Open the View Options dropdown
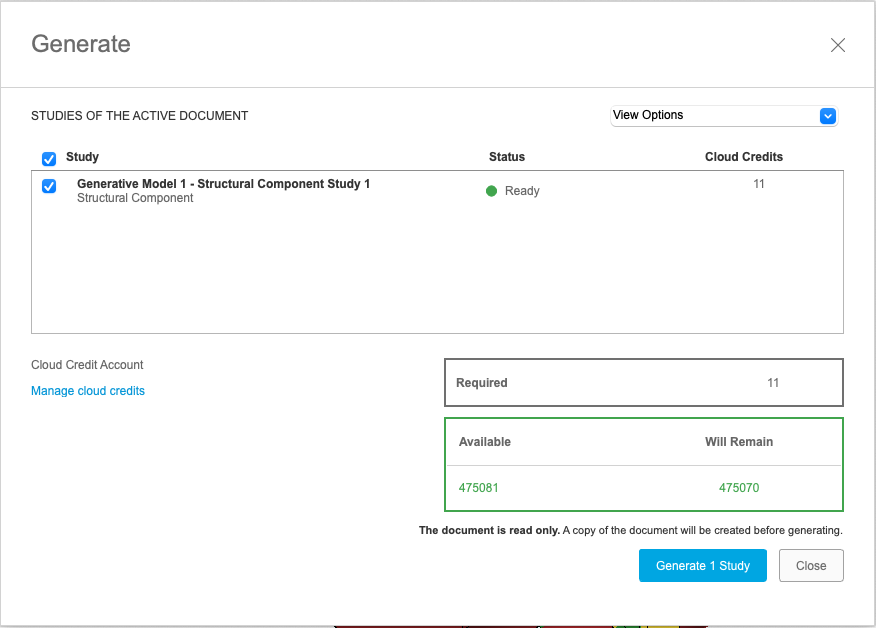 724,116
